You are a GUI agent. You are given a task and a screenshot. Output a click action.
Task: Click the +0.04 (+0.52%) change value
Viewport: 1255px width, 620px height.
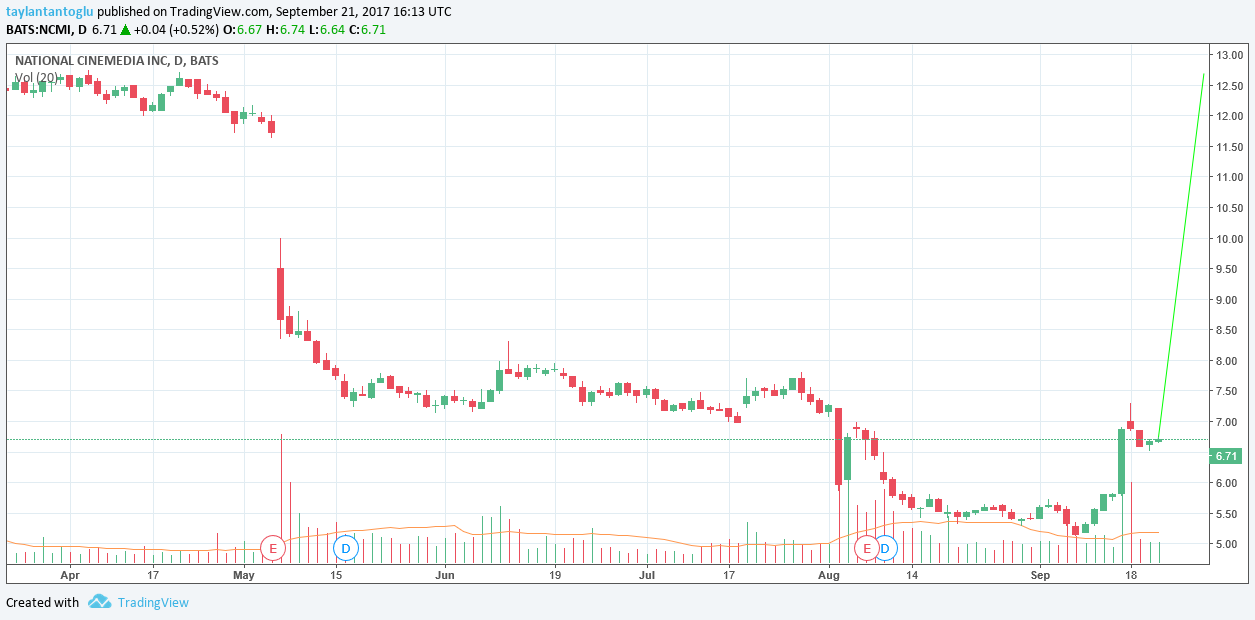(176, 30)
